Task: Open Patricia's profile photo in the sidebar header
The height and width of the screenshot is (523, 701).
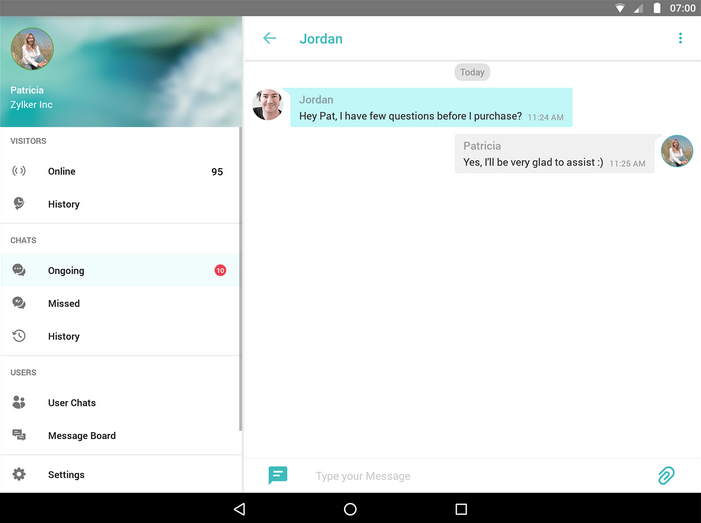Action: point(32,49)
